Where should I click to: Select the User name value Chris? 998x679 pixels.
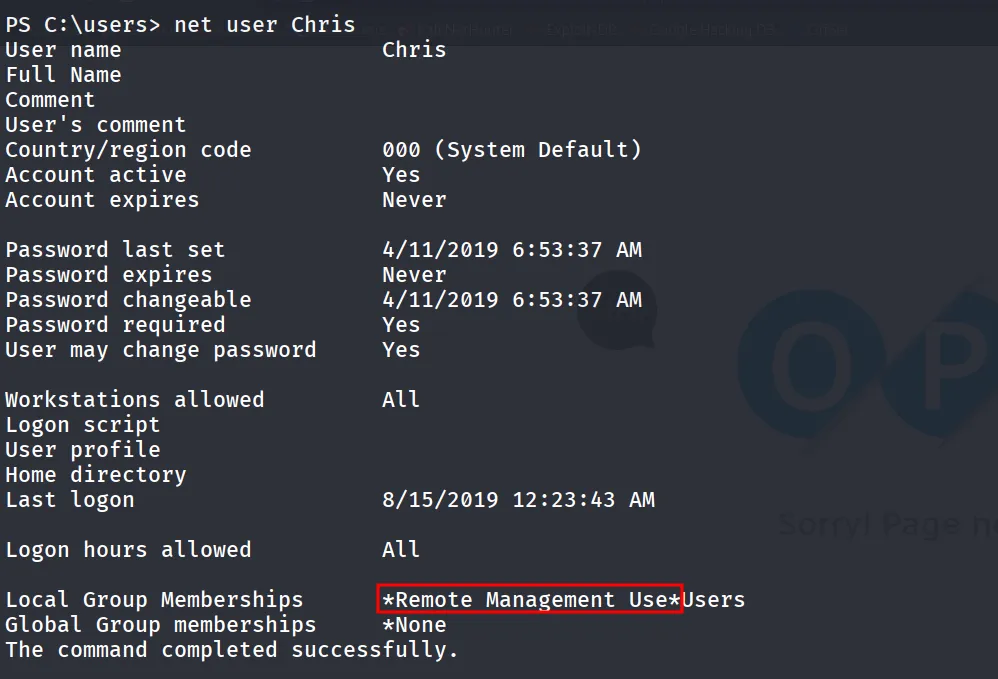pos(414,50)
